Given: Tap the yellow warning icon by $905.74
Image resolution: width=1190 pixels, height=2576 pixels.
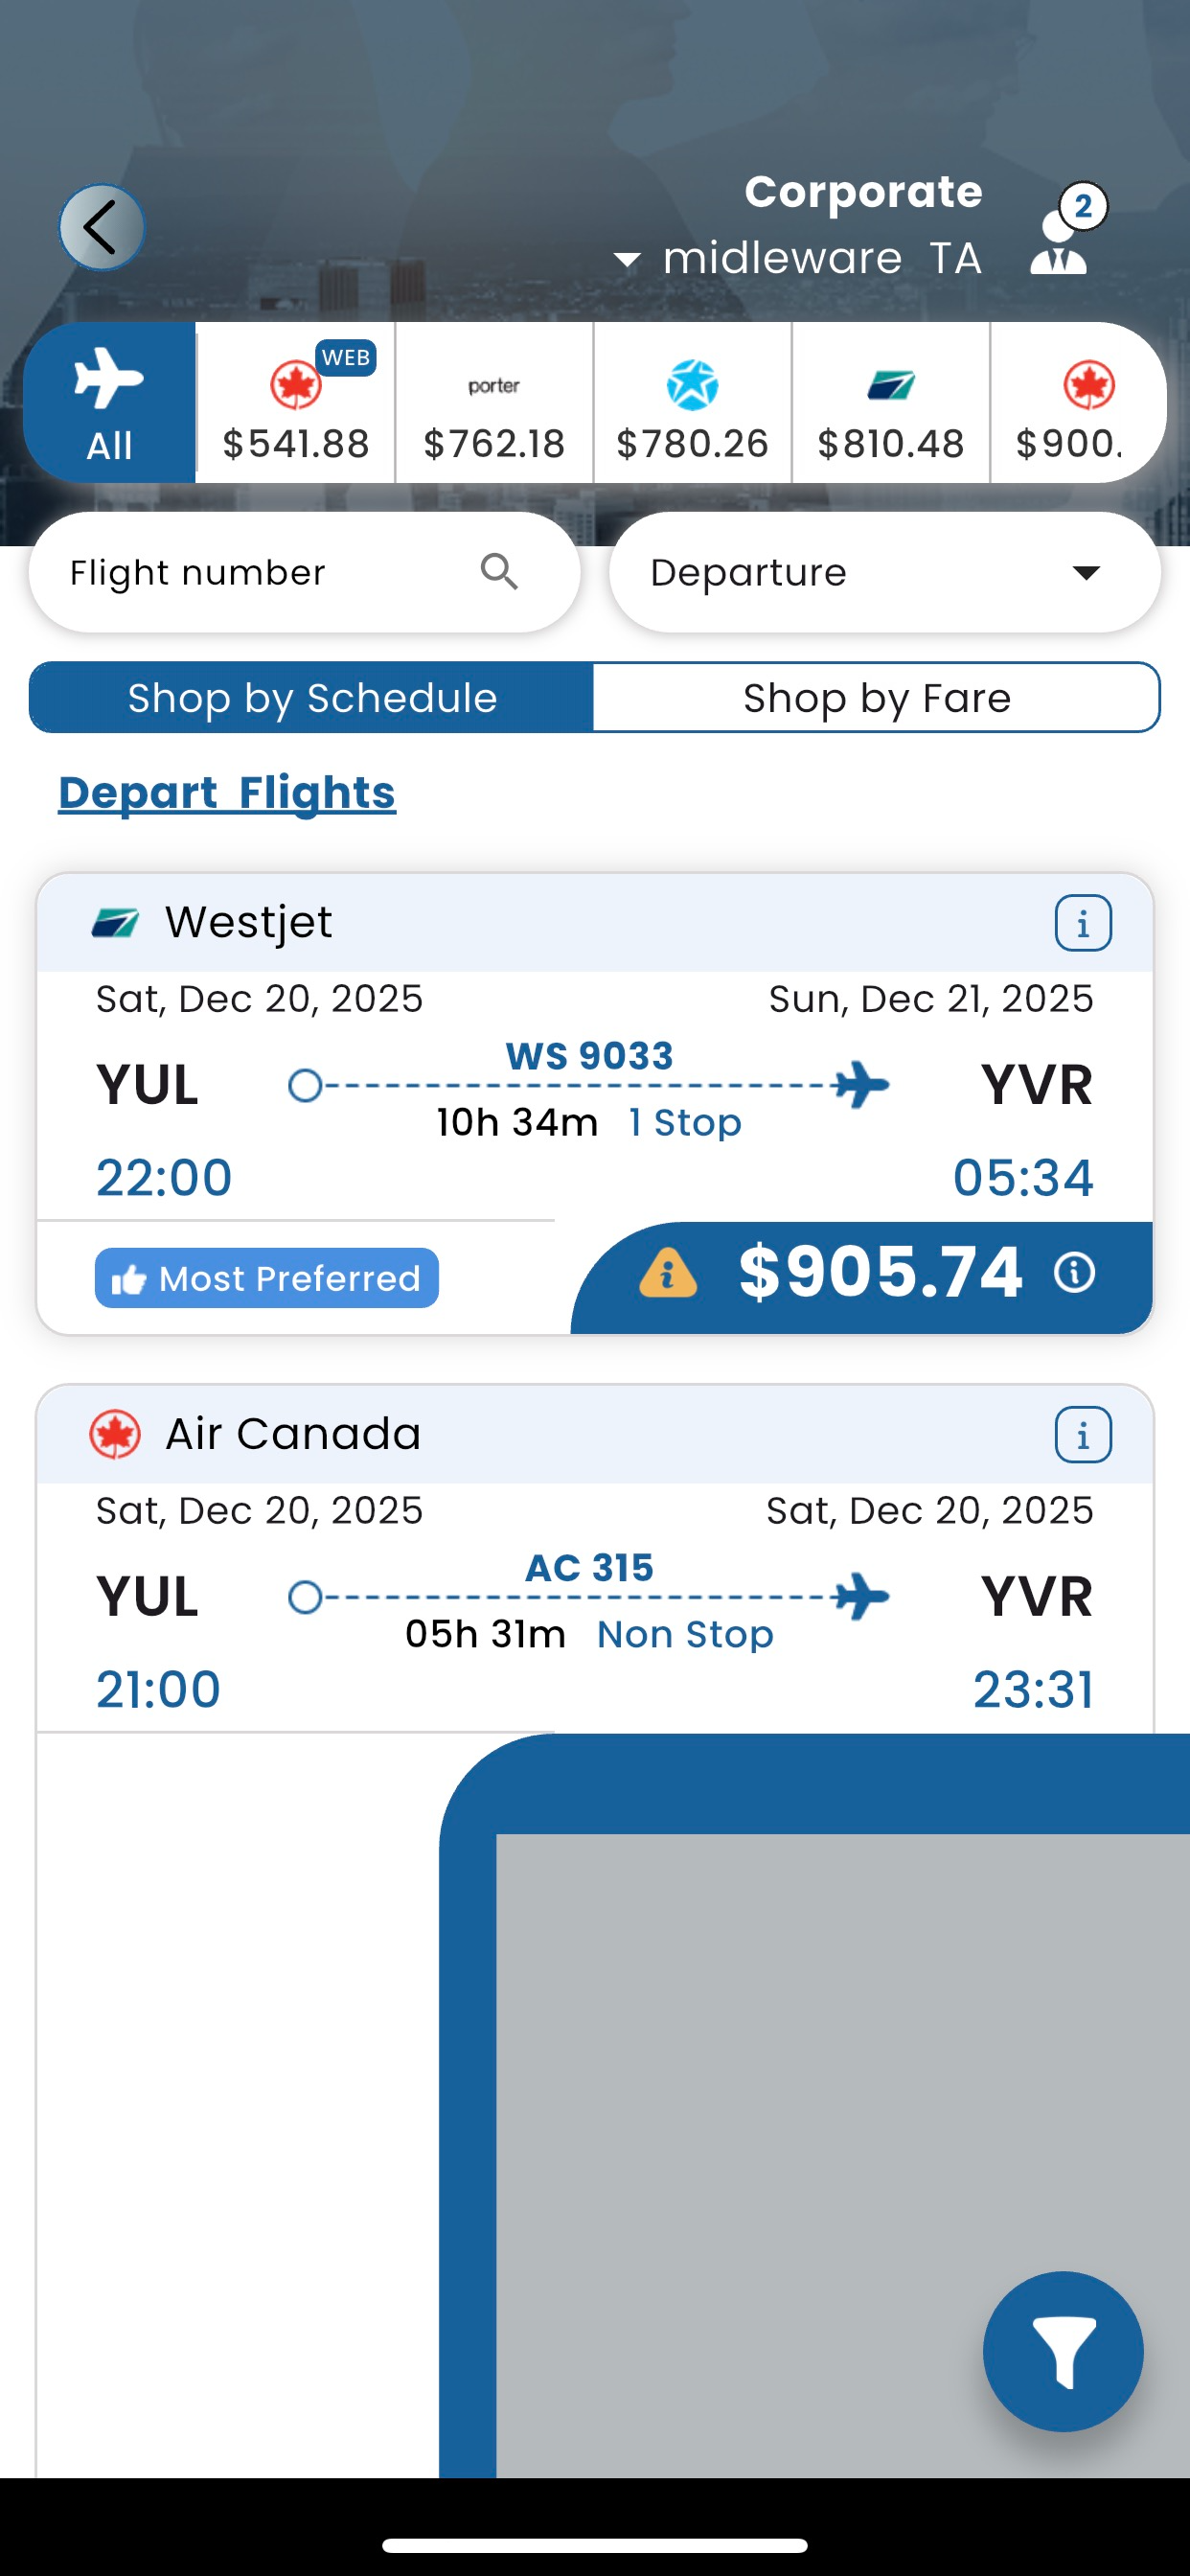Looking at the screenshot, I should pos(667,1274).
